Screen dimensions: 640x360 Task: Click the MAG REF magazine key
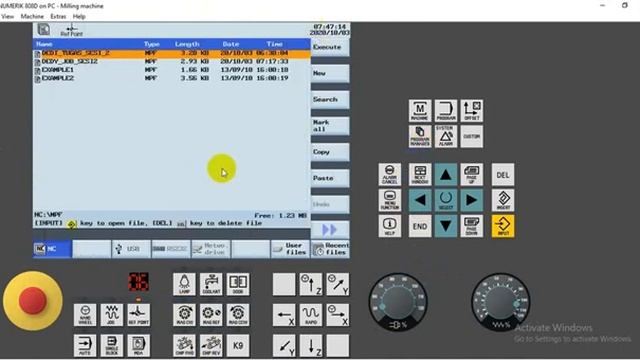pyautogui.click(x=211, y=315)
